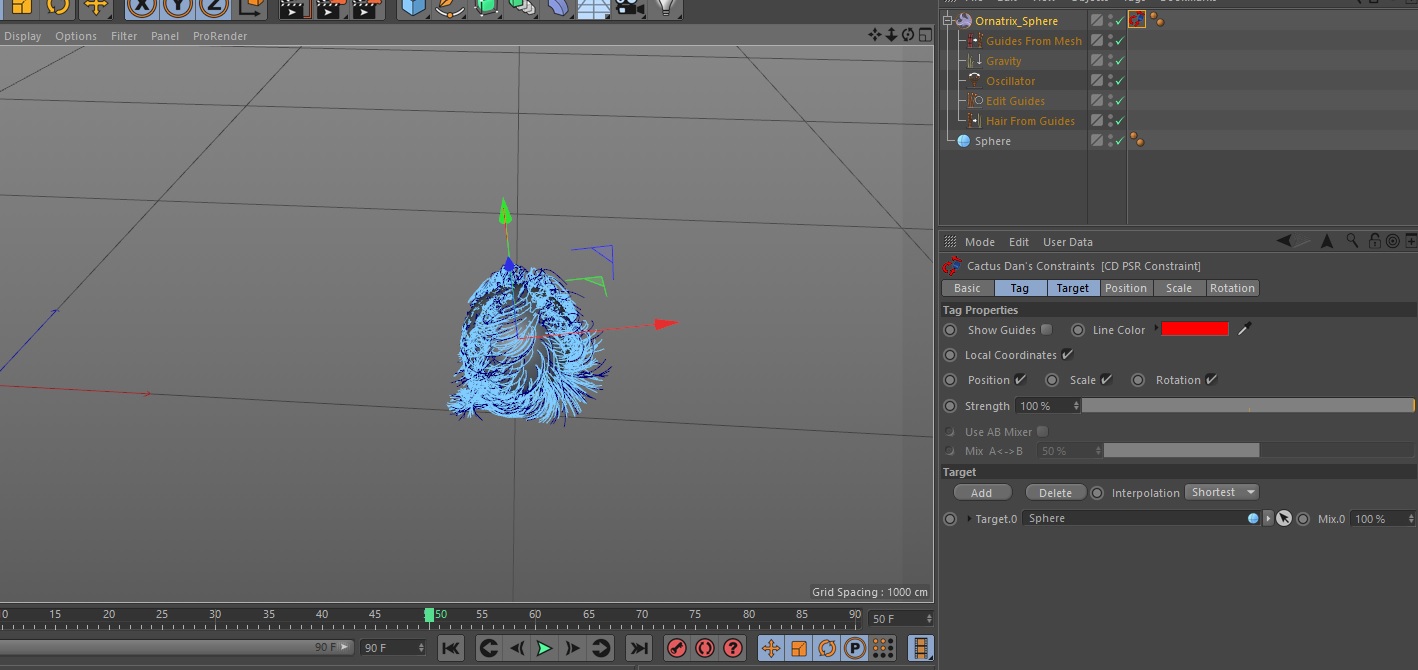Click the Add target button

pos(981,492)
